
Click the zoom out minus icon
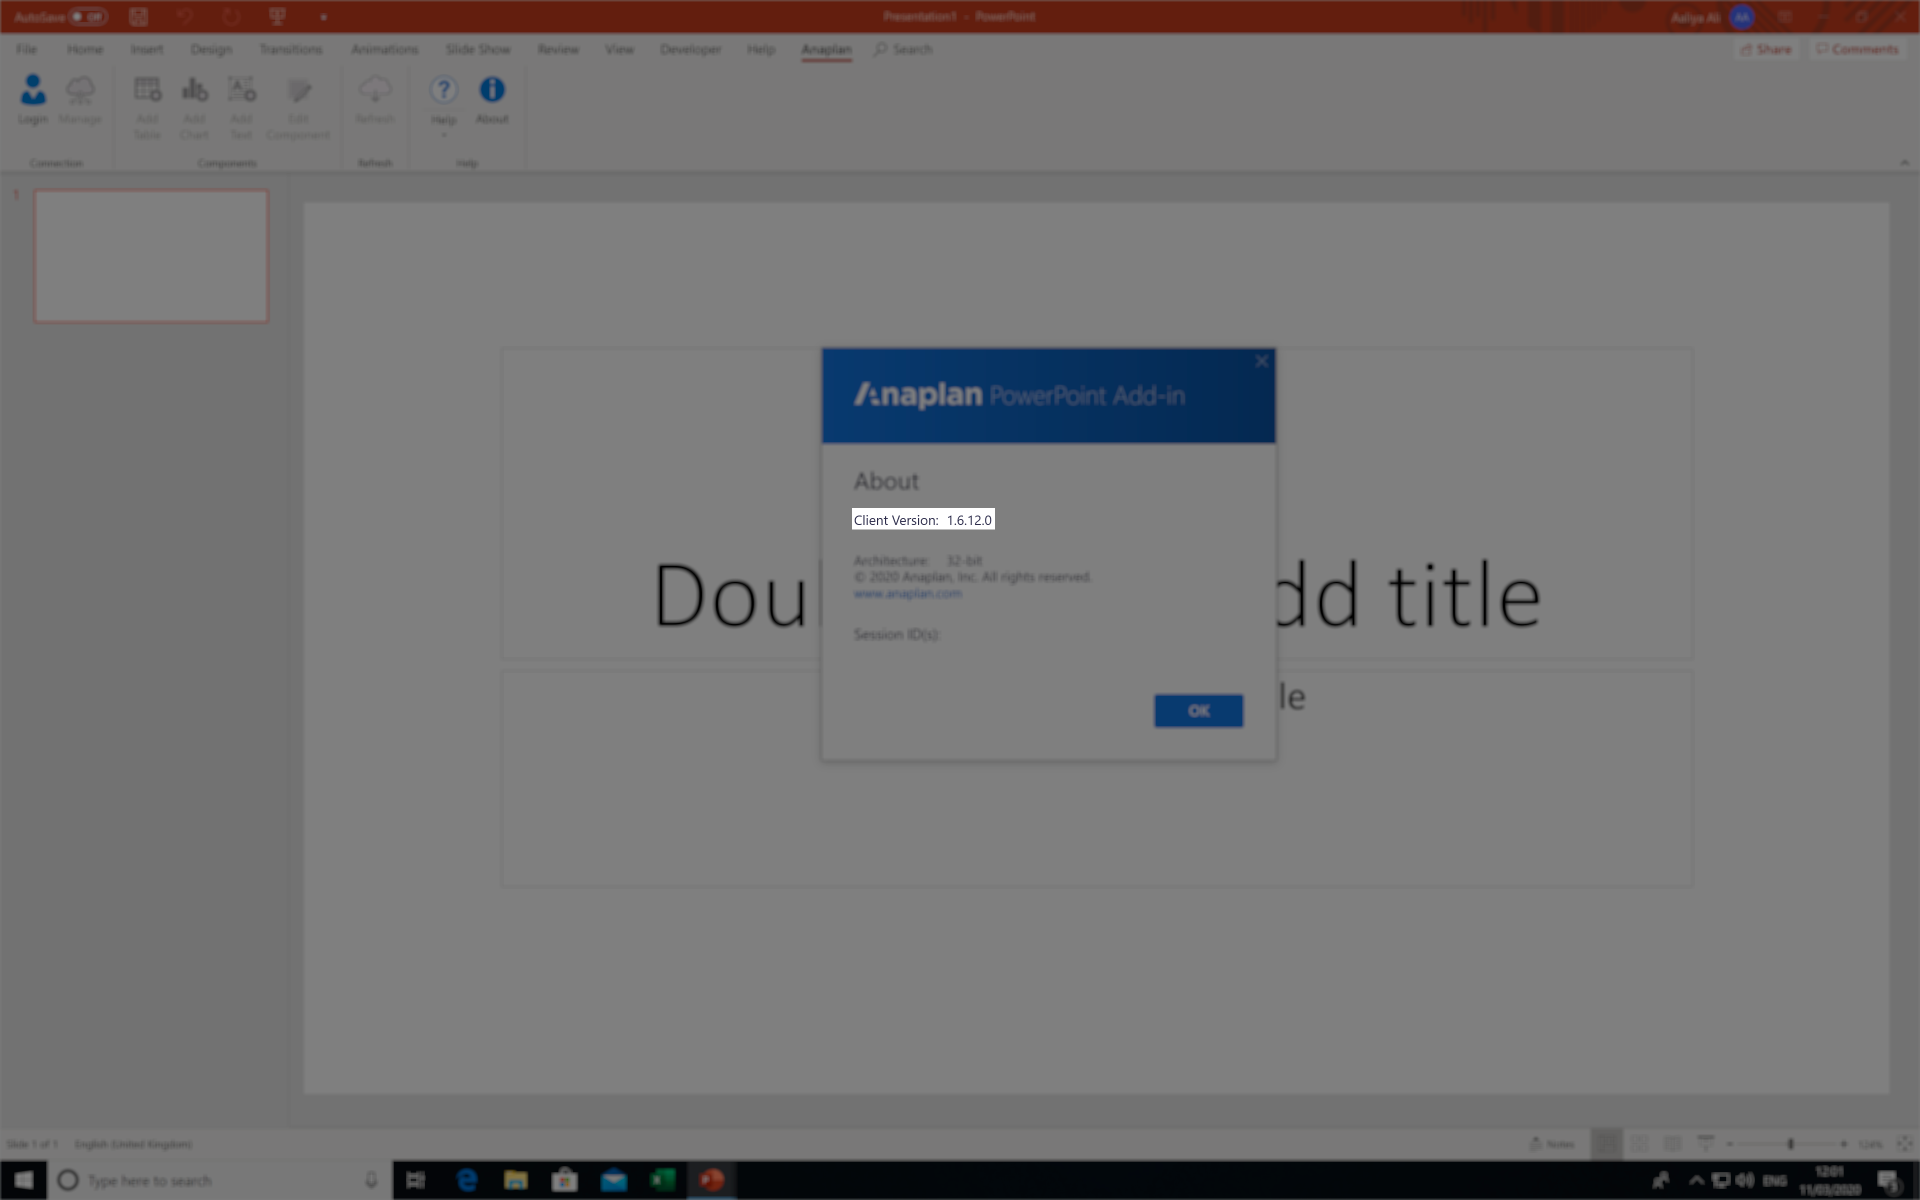tap(1729, 1144)
